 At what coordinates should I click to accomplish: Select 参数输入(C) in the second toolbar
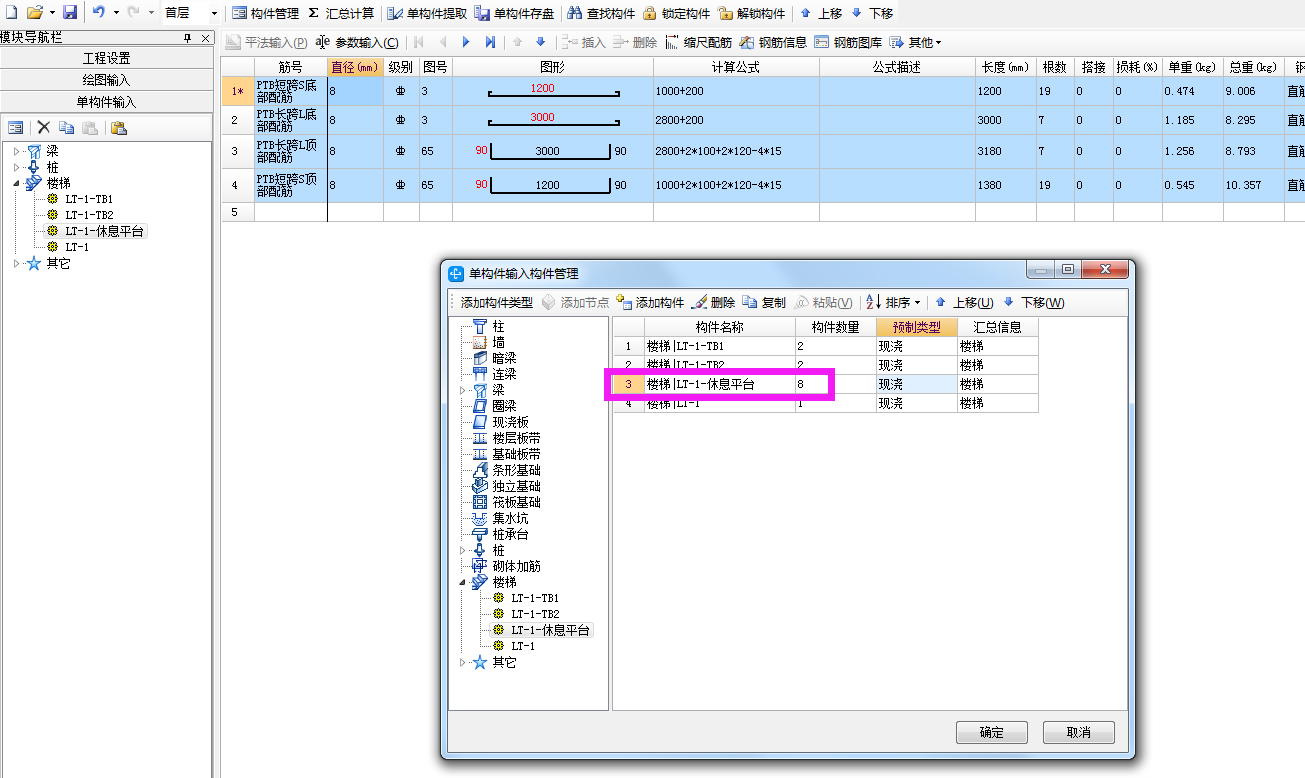356,42
